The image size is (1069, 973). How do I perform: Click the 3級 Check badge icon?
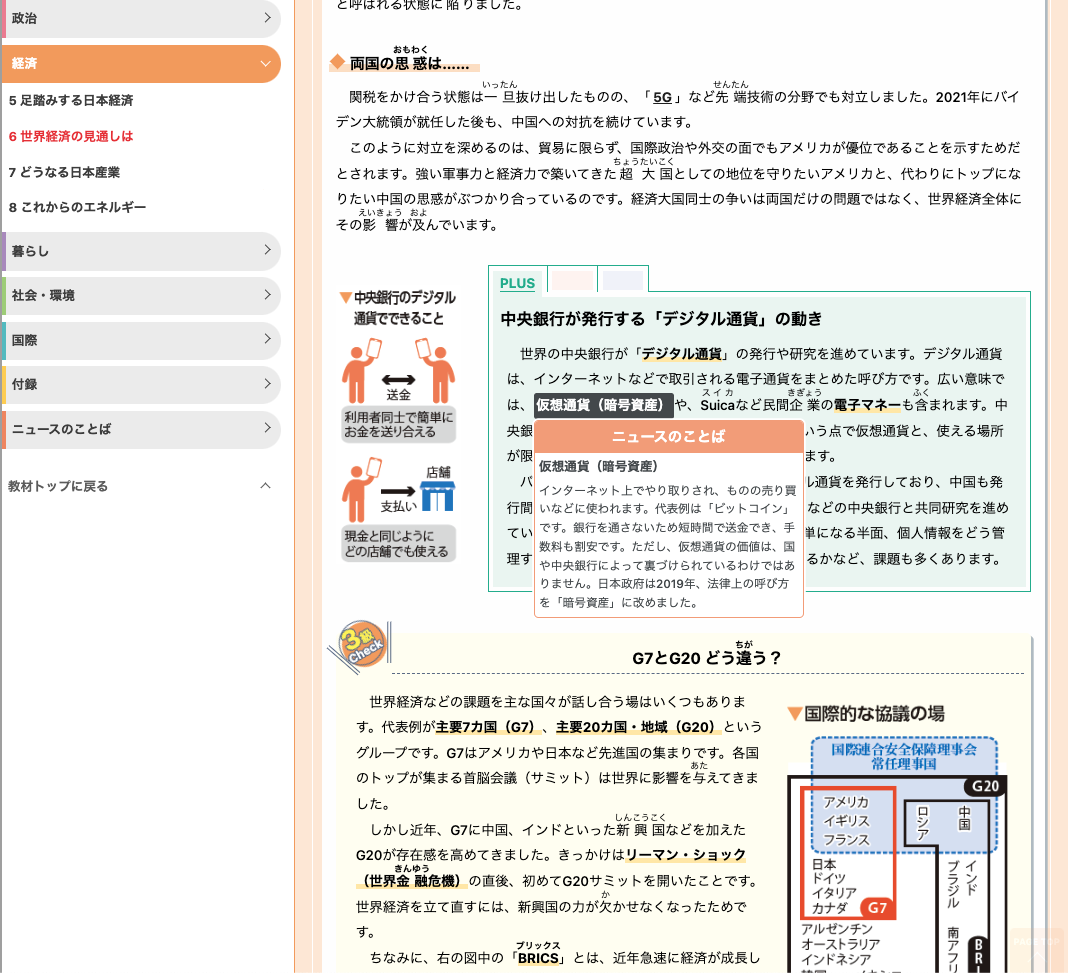click(362, 645)
